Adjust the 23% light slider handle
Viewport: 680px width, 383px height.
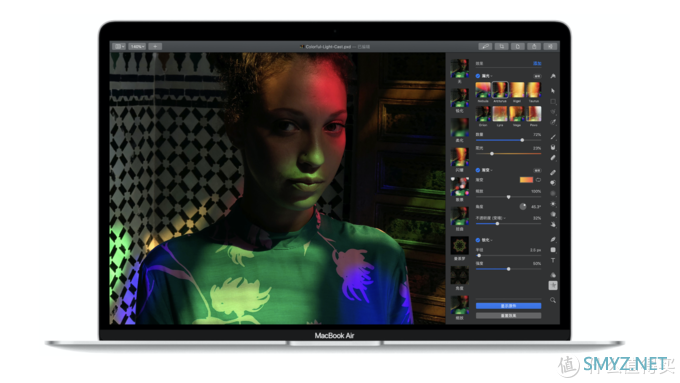[492, 154]
